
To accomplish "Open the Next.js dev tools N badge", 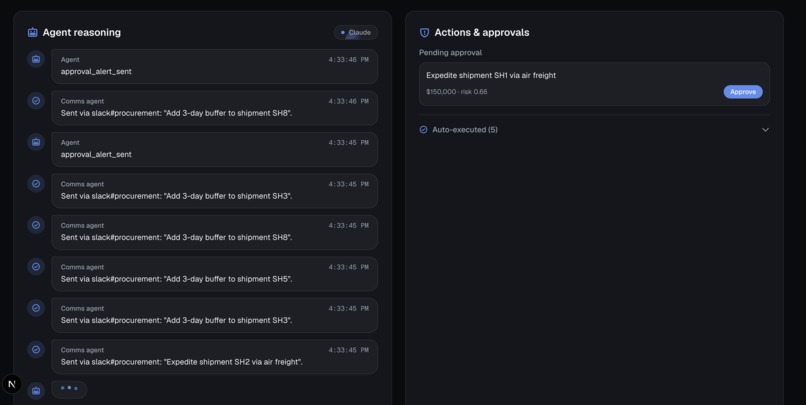I will (x=12, y=384).
